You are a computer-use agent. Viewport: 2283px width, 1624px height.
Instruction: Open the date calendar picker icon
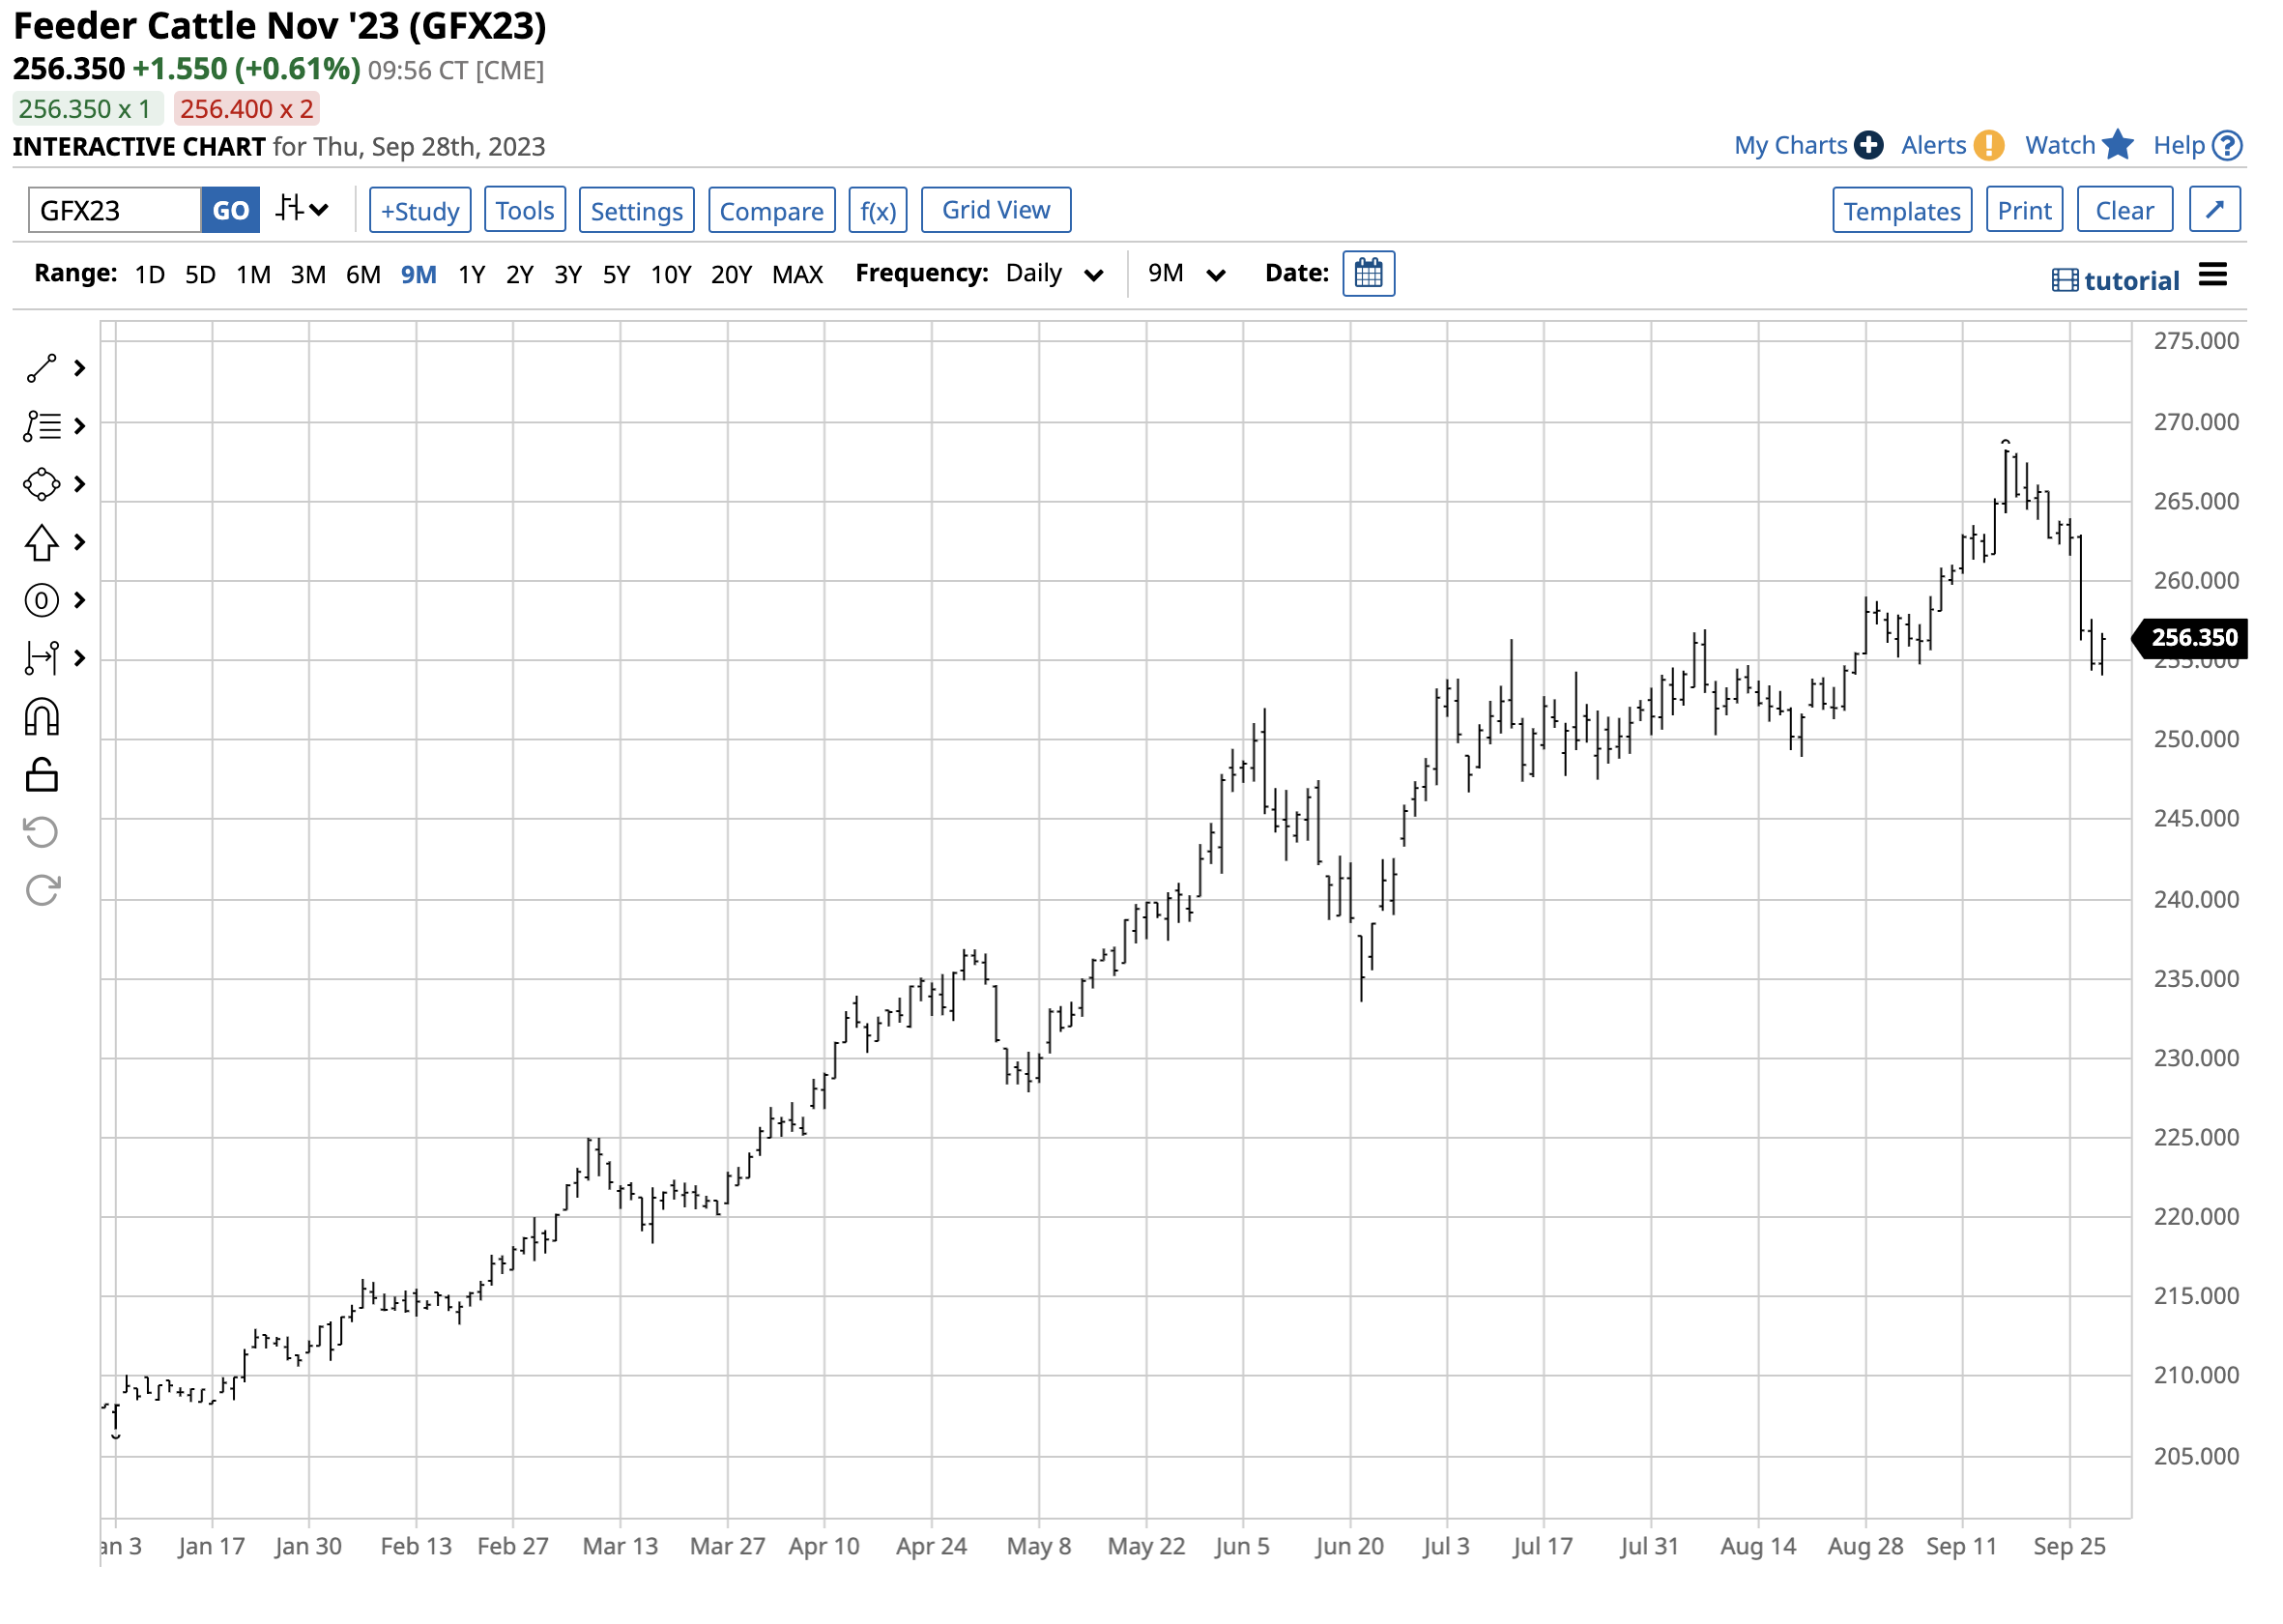(1369, 274)
